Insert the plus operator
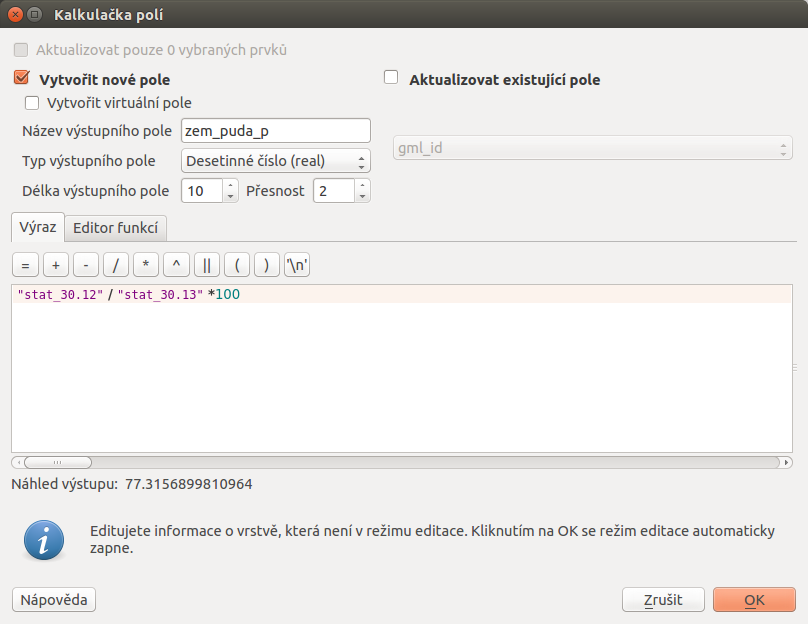This screenshot has height=624, width=808. tap(56, 265)
